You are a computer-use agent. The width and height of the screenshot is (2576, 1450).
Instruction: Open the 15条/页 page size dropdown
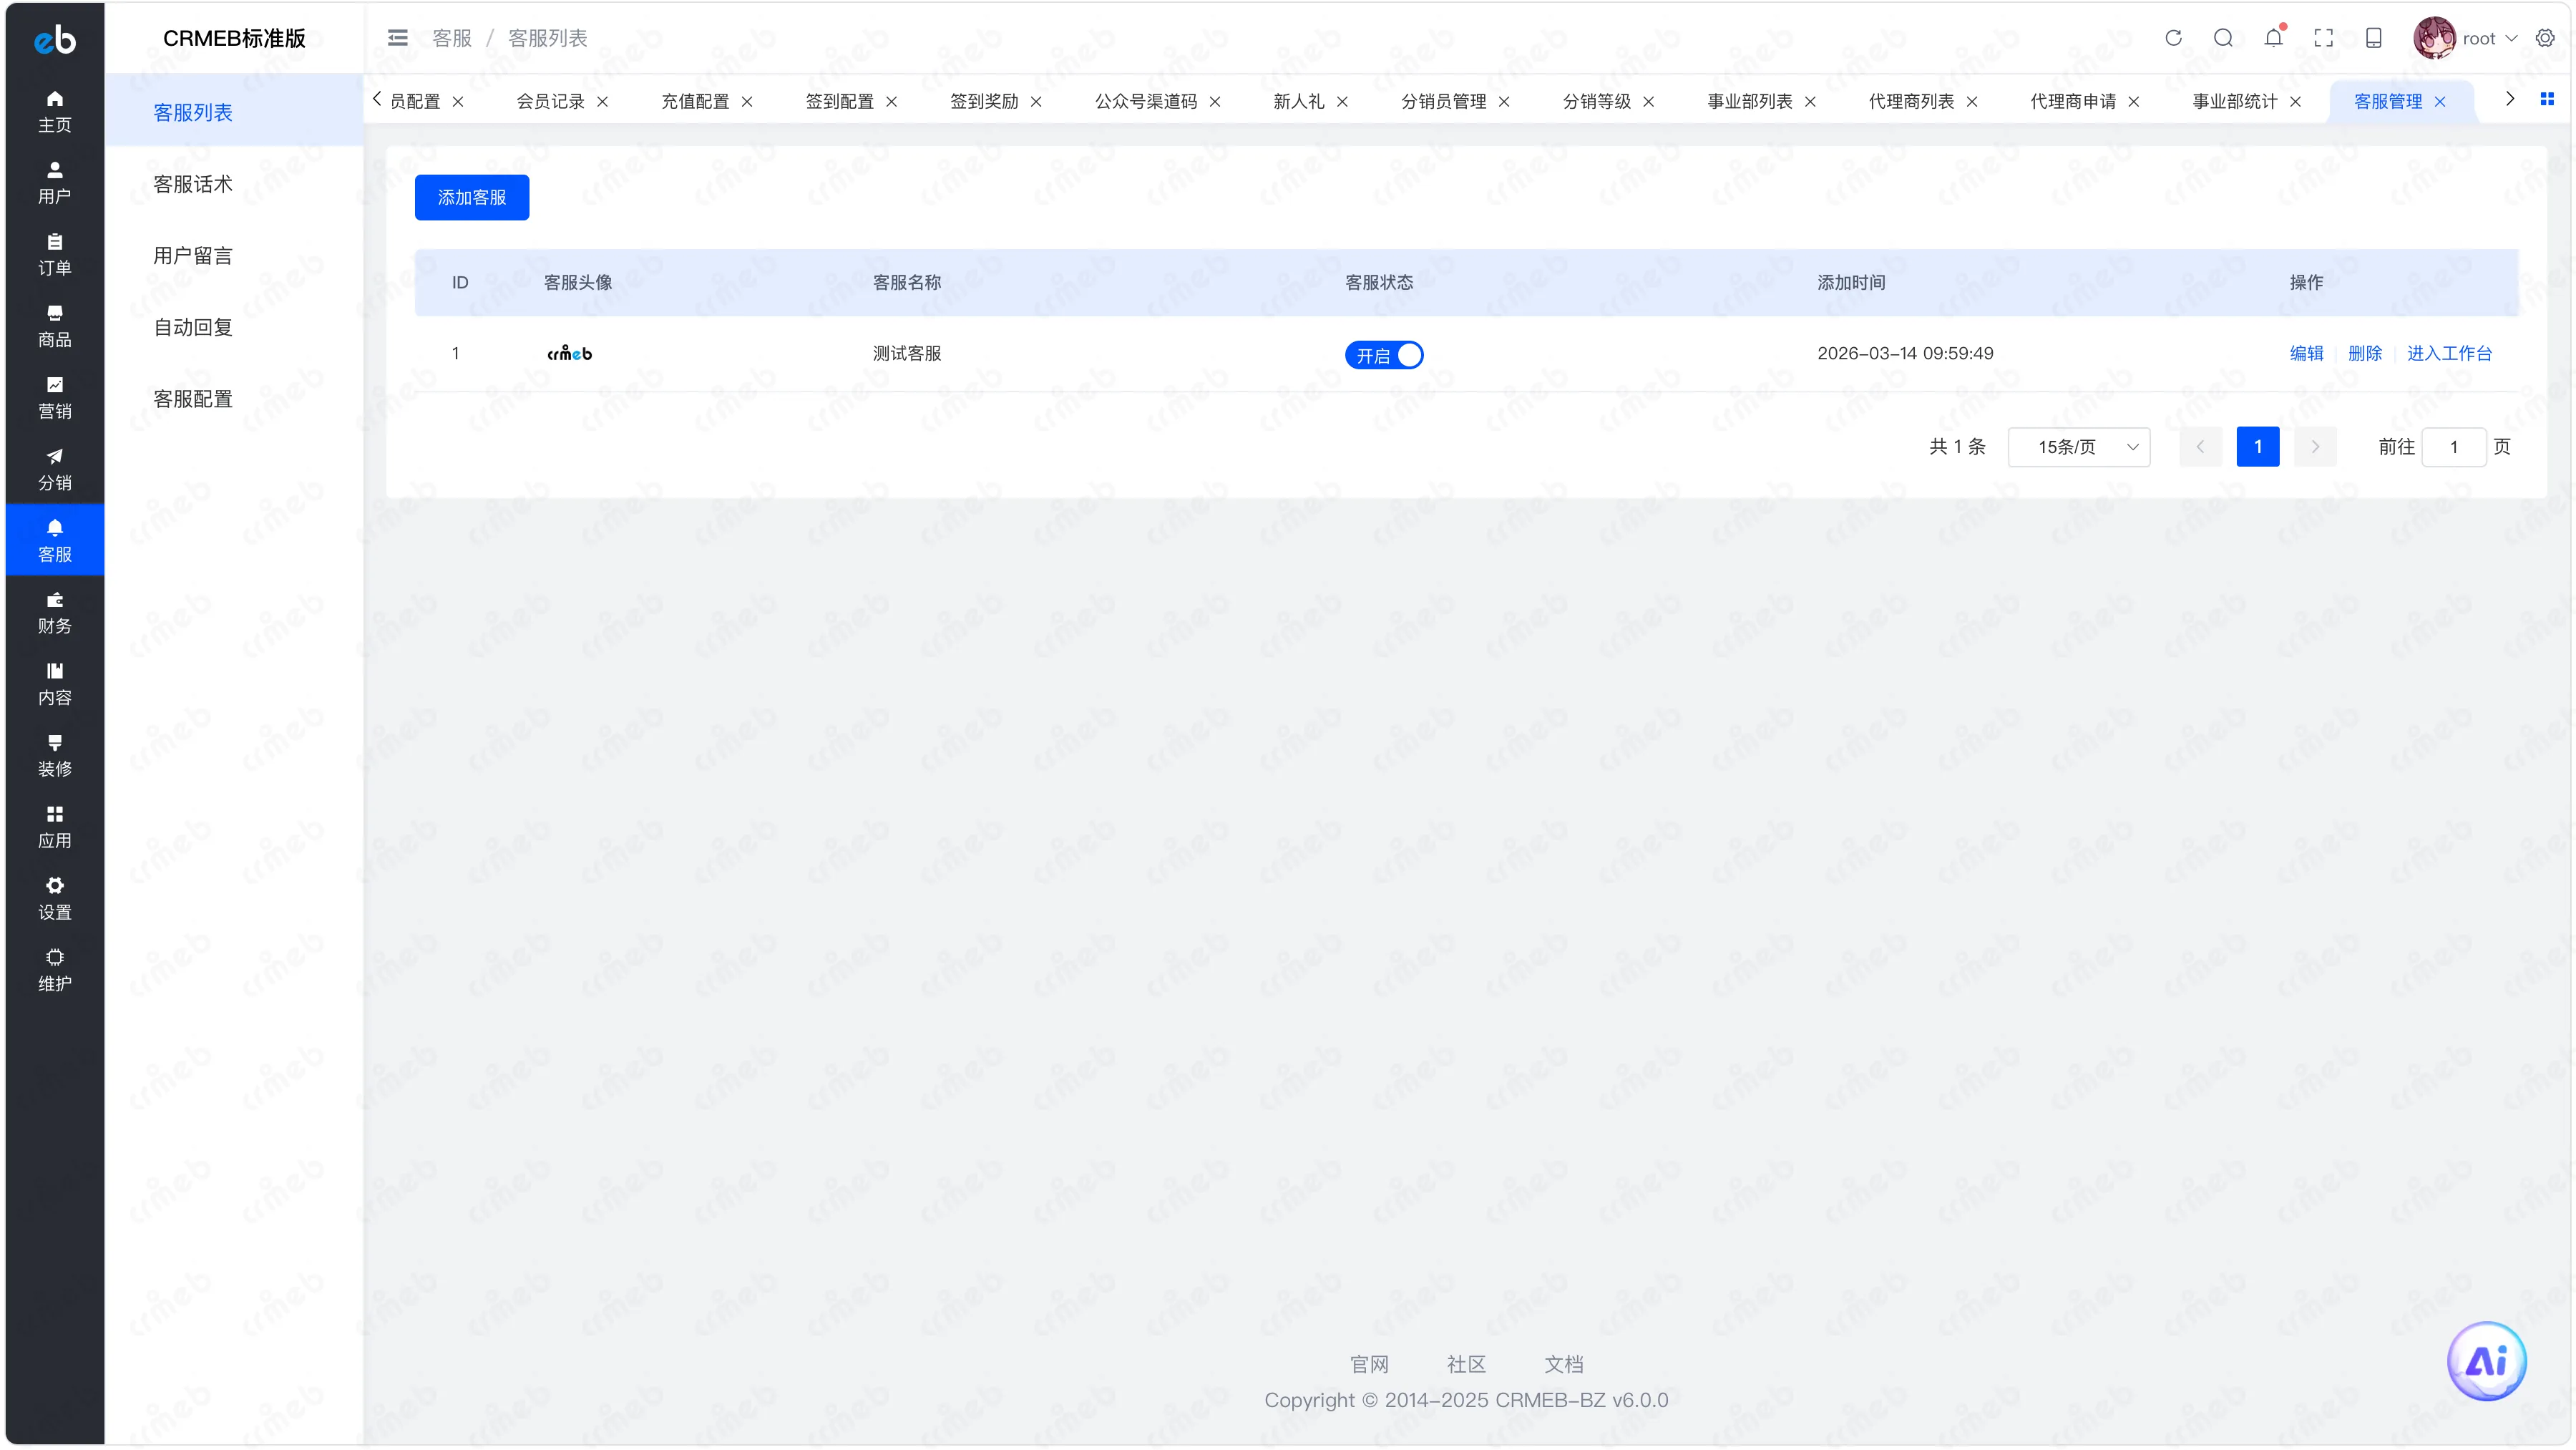(x=2079, y=447)
